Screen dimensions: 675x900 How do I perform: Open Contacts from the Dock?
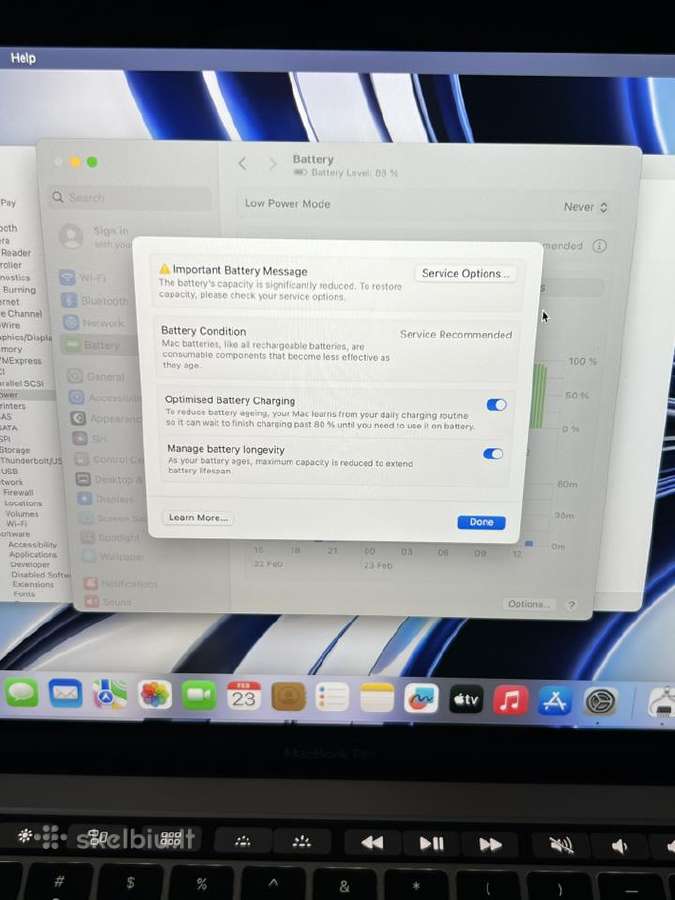point(288,697)
